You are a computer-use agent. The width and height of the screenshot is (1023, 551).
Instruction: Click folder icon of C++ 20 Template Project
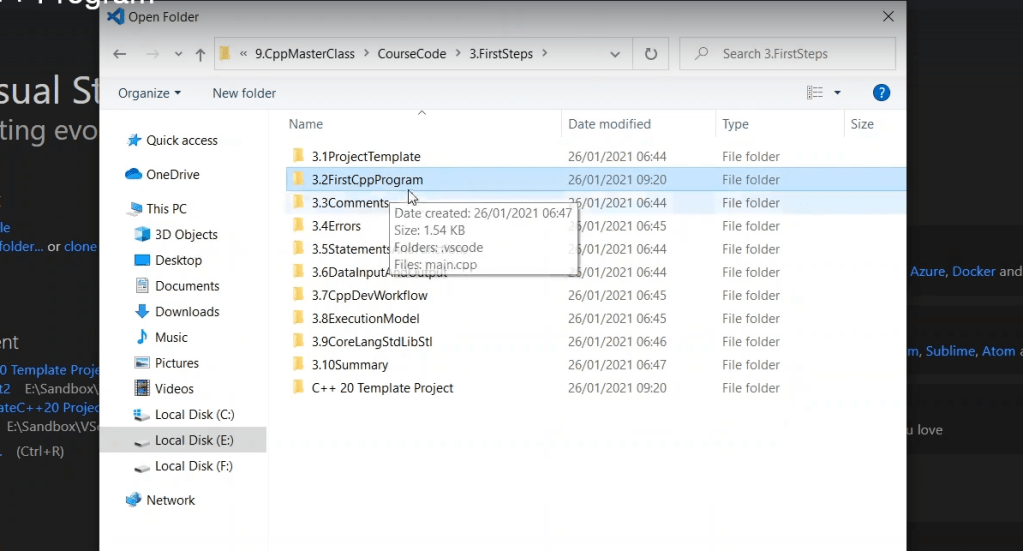pyautogui.click(x=298, y=387)
